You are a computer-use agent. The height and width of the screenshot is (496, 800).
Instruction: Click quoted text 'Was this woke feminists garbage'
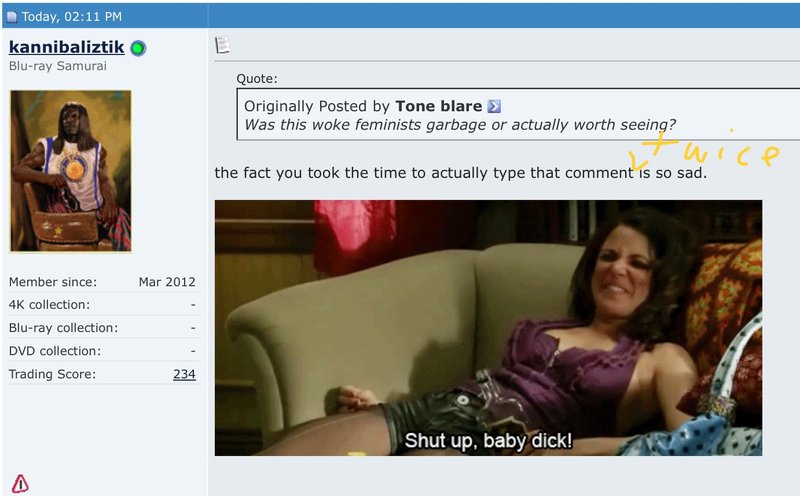click(365, 125)
